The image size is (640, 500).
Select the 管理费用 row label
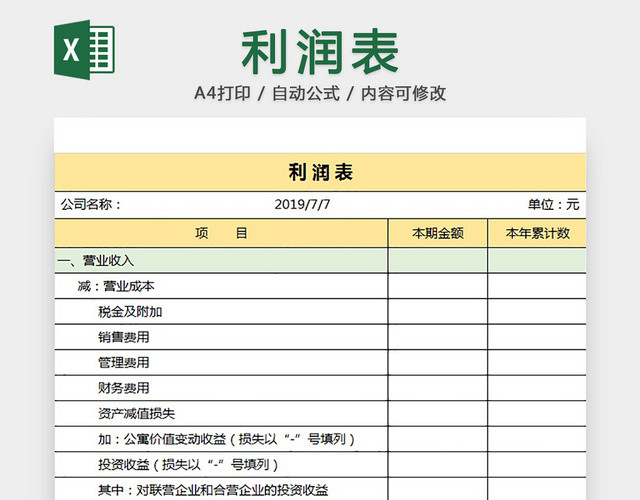click(124, 362)
